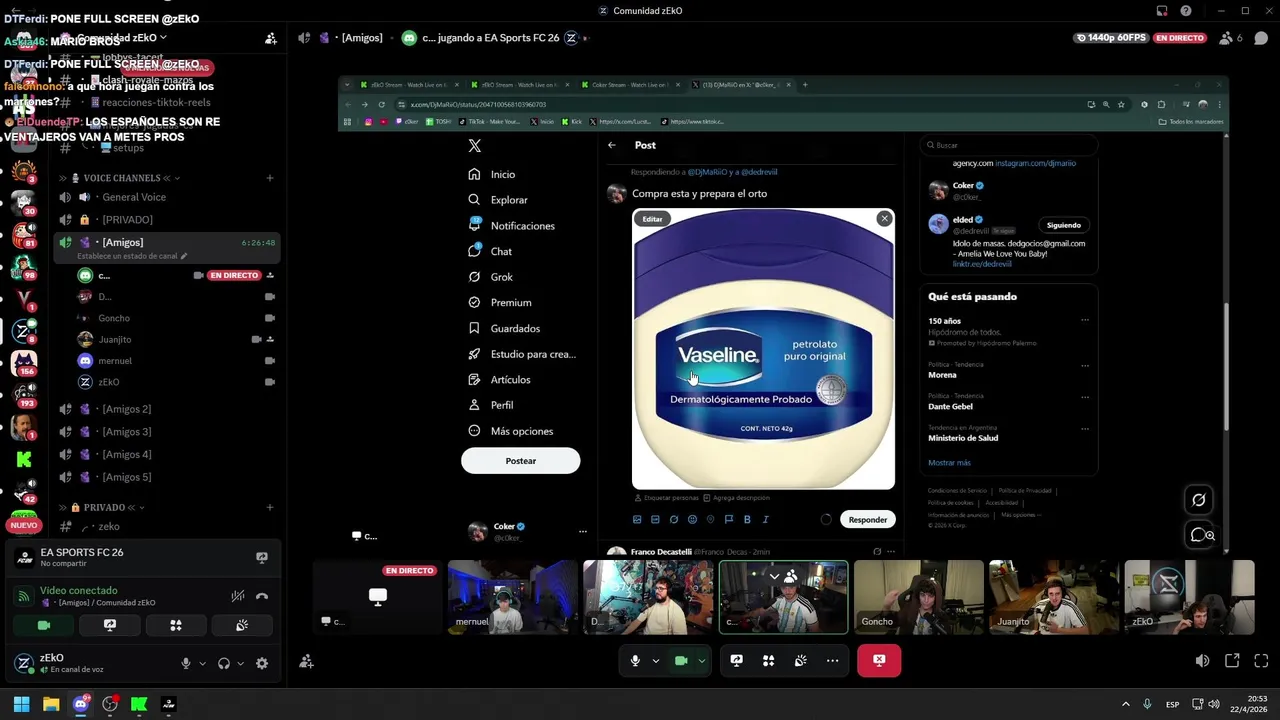Open the mernuel video tile
This screenshot has height=720, width=1280.
pos(513,597)
